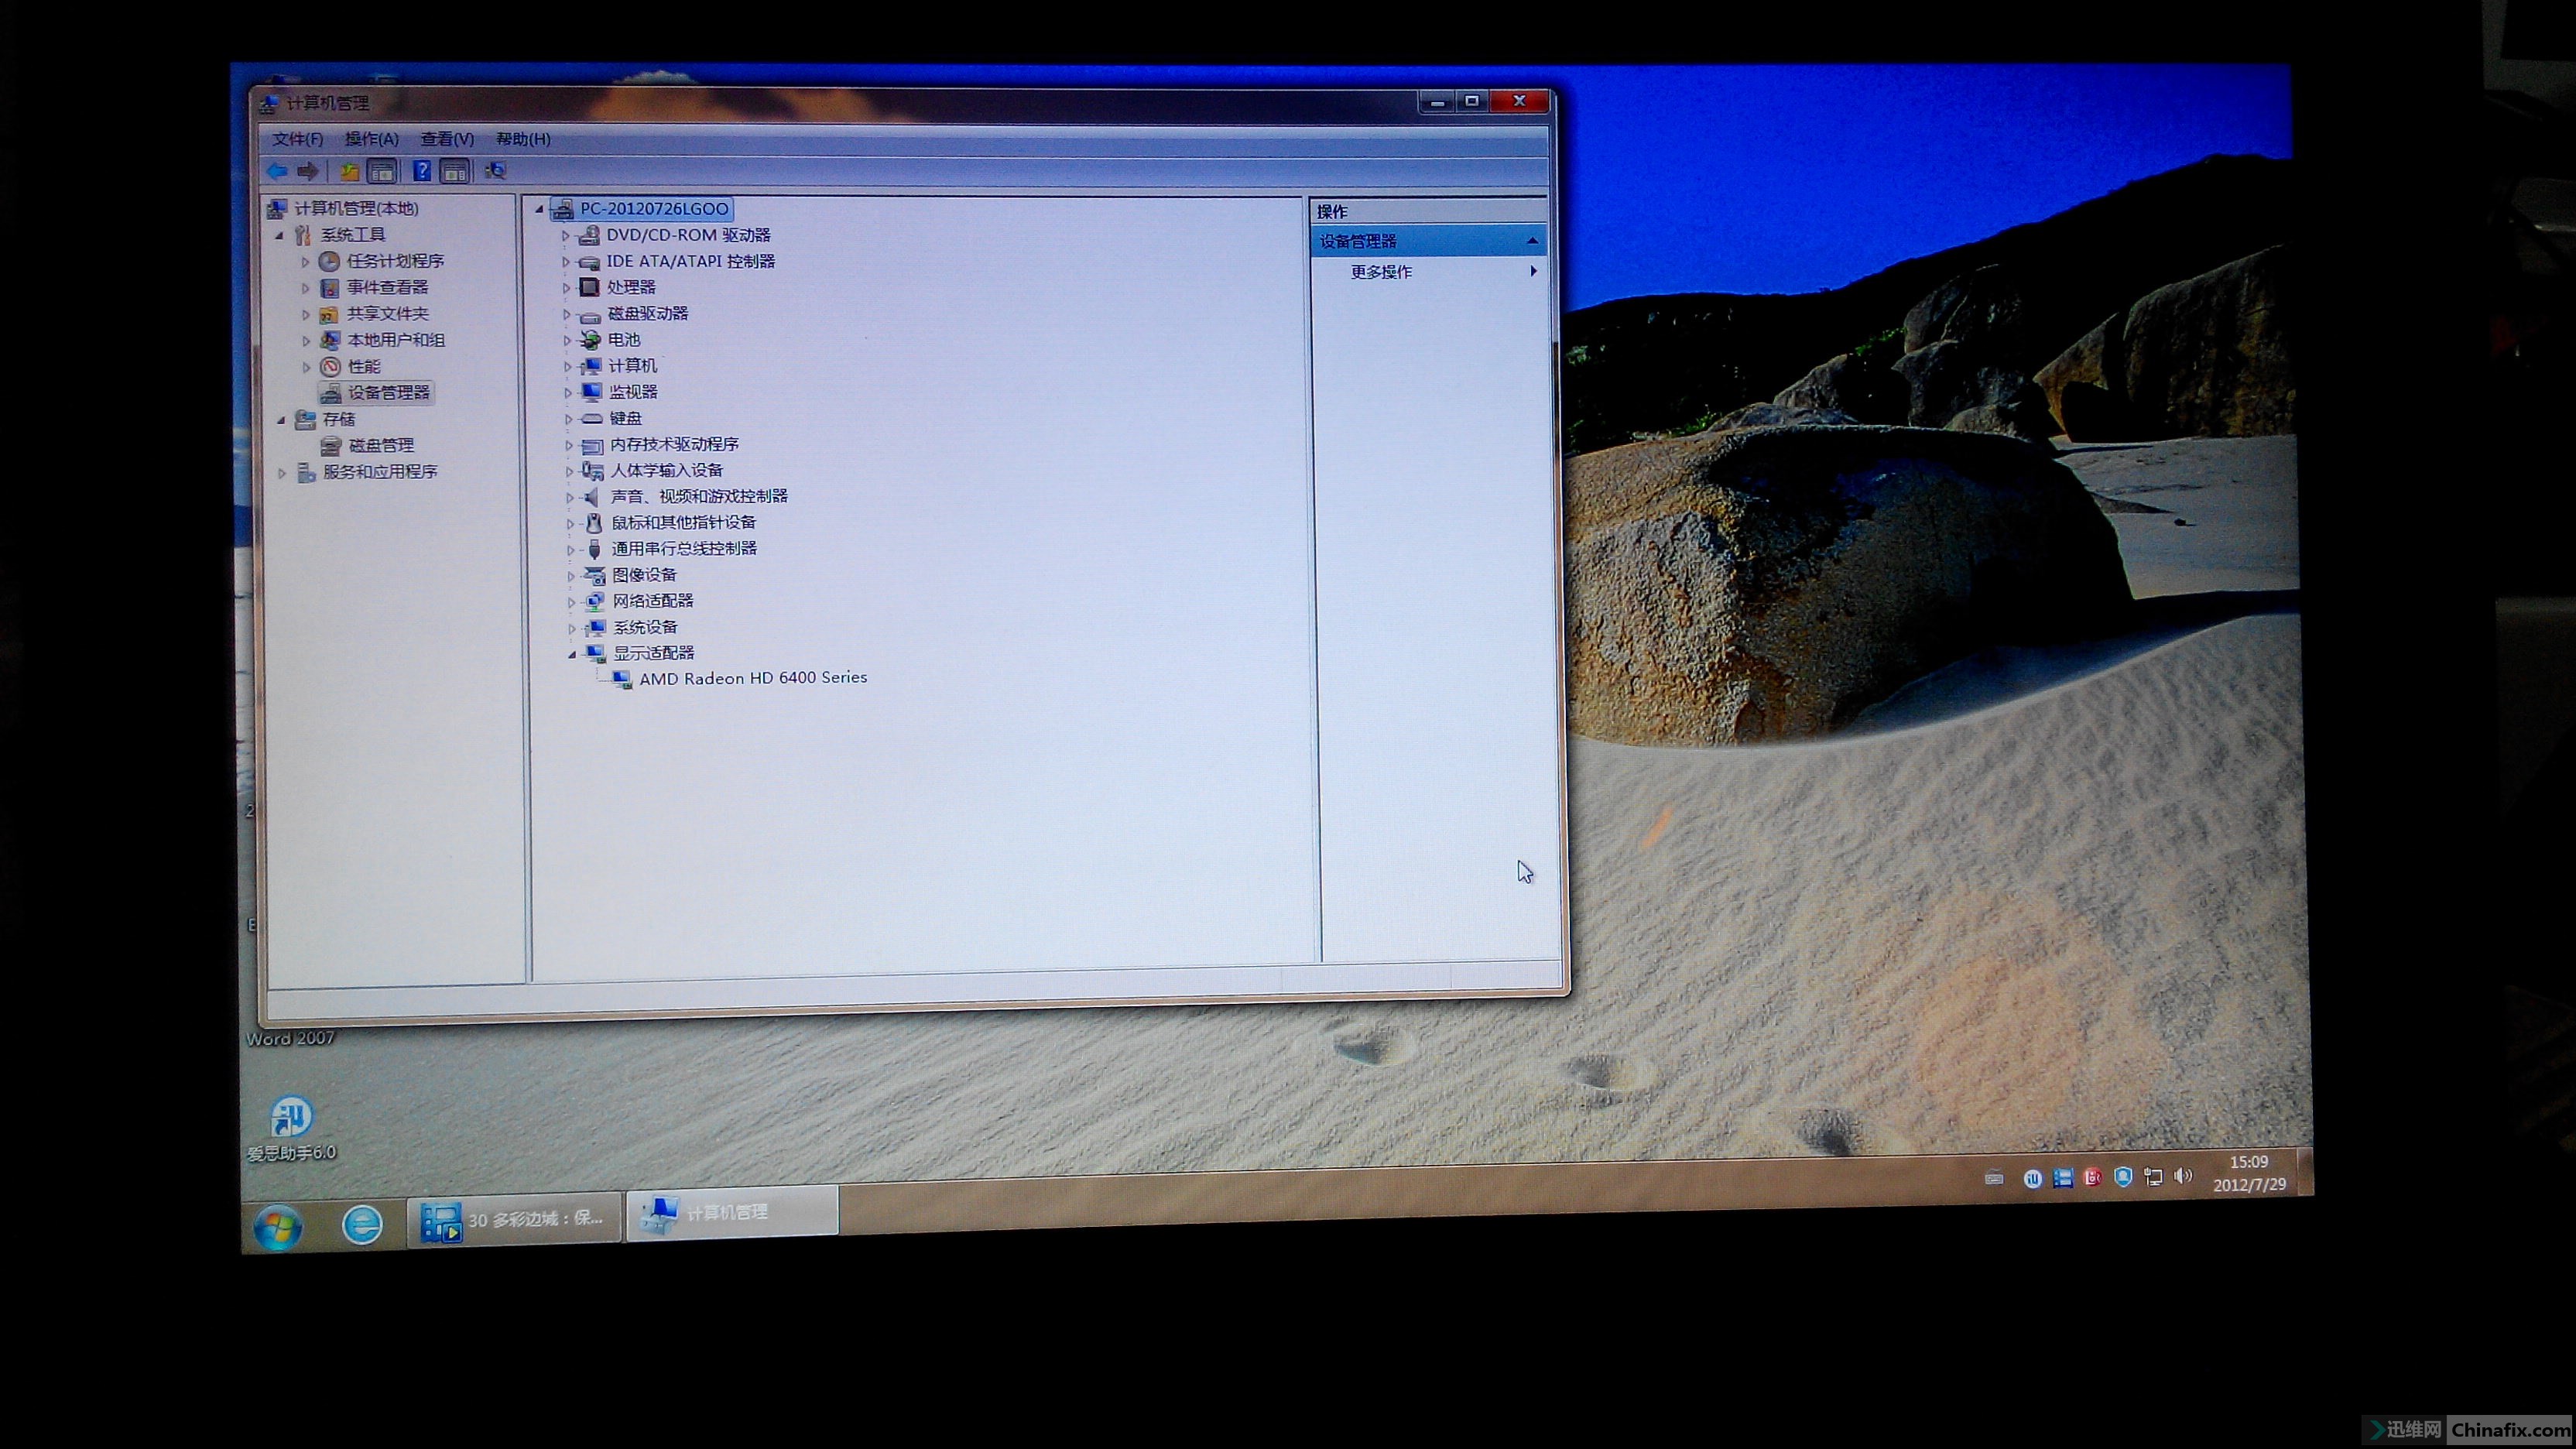Select 设备管理器 in the left tree
This screenshot has height=1449, width=2576.
pos(388,392)
